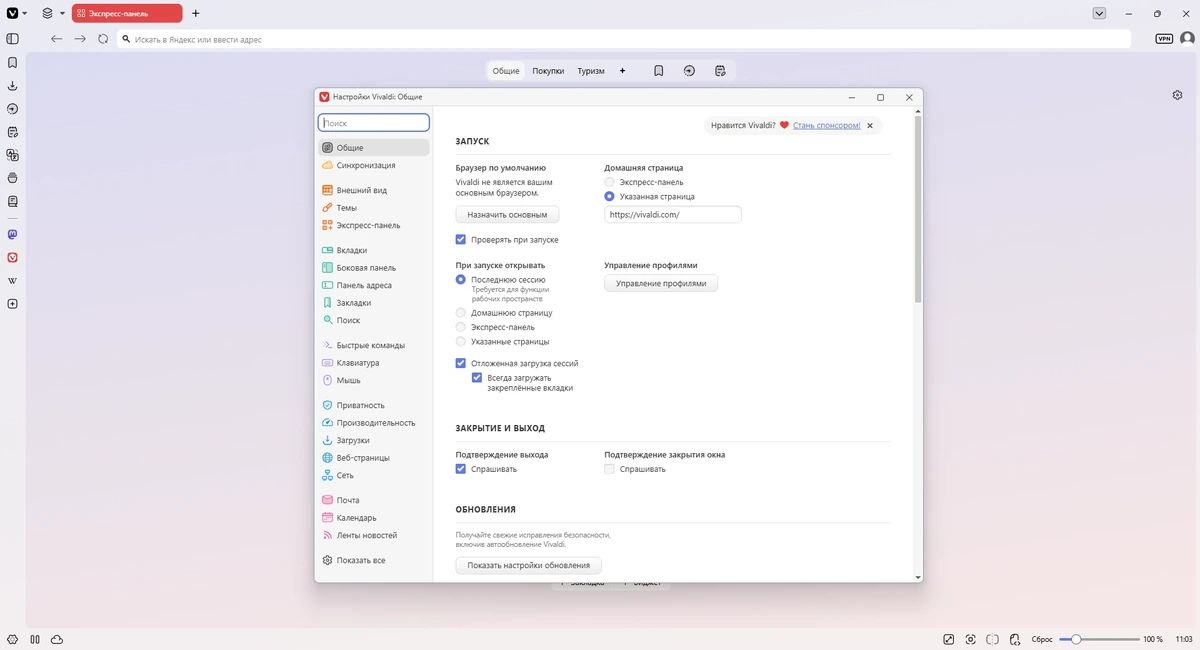Screen dimensions: 1200x650
Task: Open the user profile avatar
Action: point(1187,39)
